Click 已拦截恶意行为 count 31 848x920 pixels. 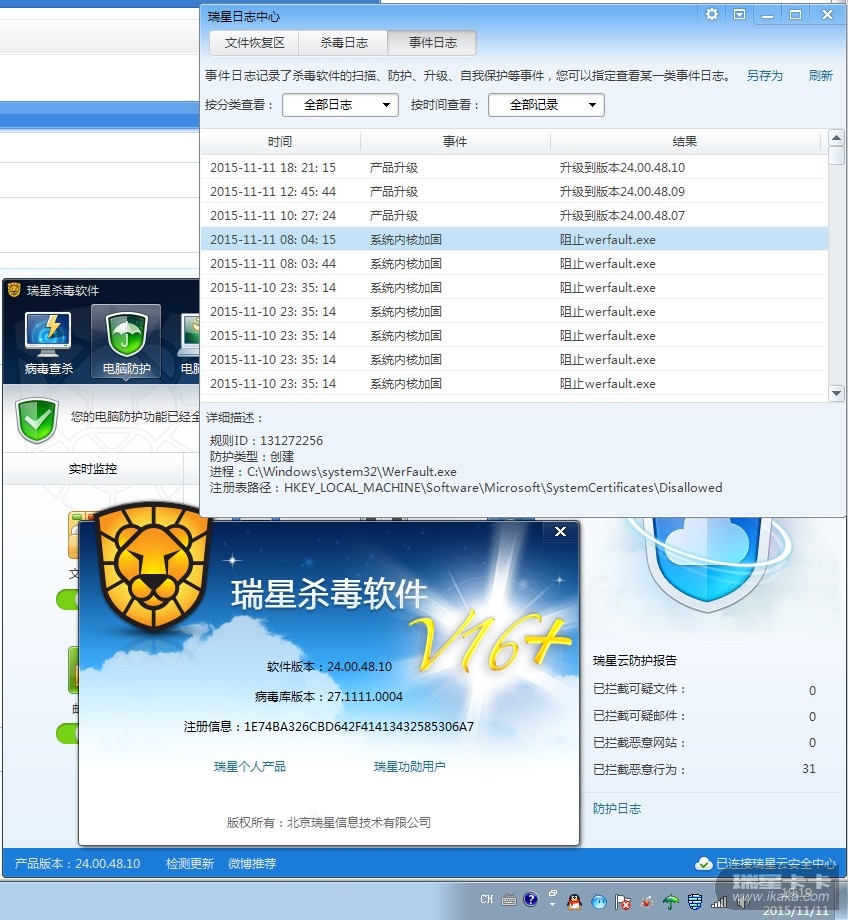[x=809, y=769]
